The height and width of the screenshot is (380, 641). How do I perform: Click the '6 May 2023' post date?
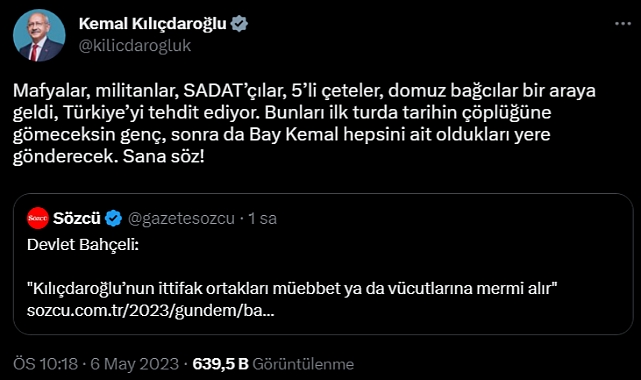(x=134, y=364)
